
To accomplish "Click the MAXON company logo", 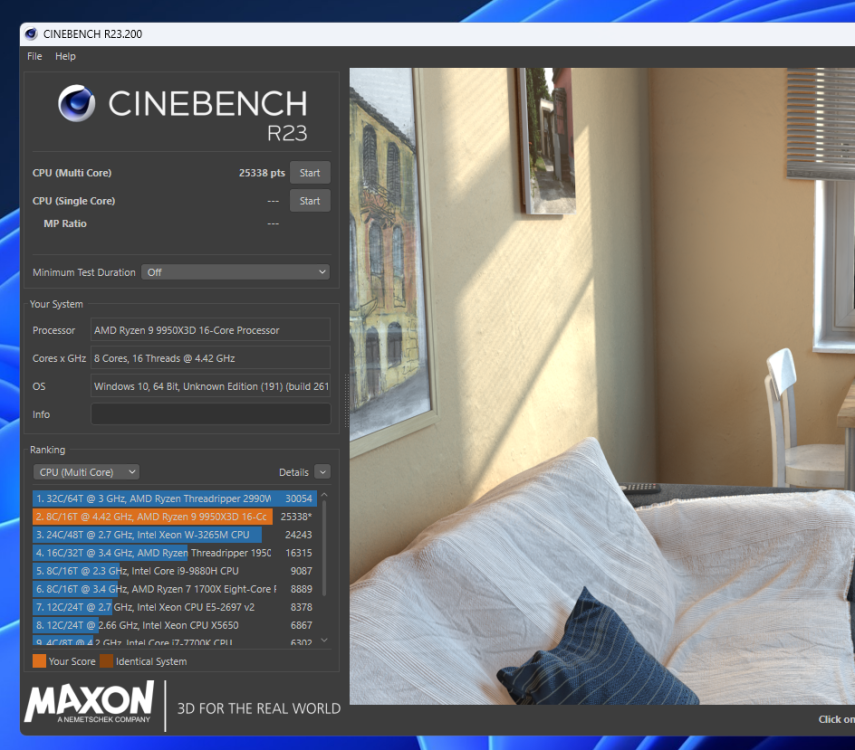I will [89, 703].
